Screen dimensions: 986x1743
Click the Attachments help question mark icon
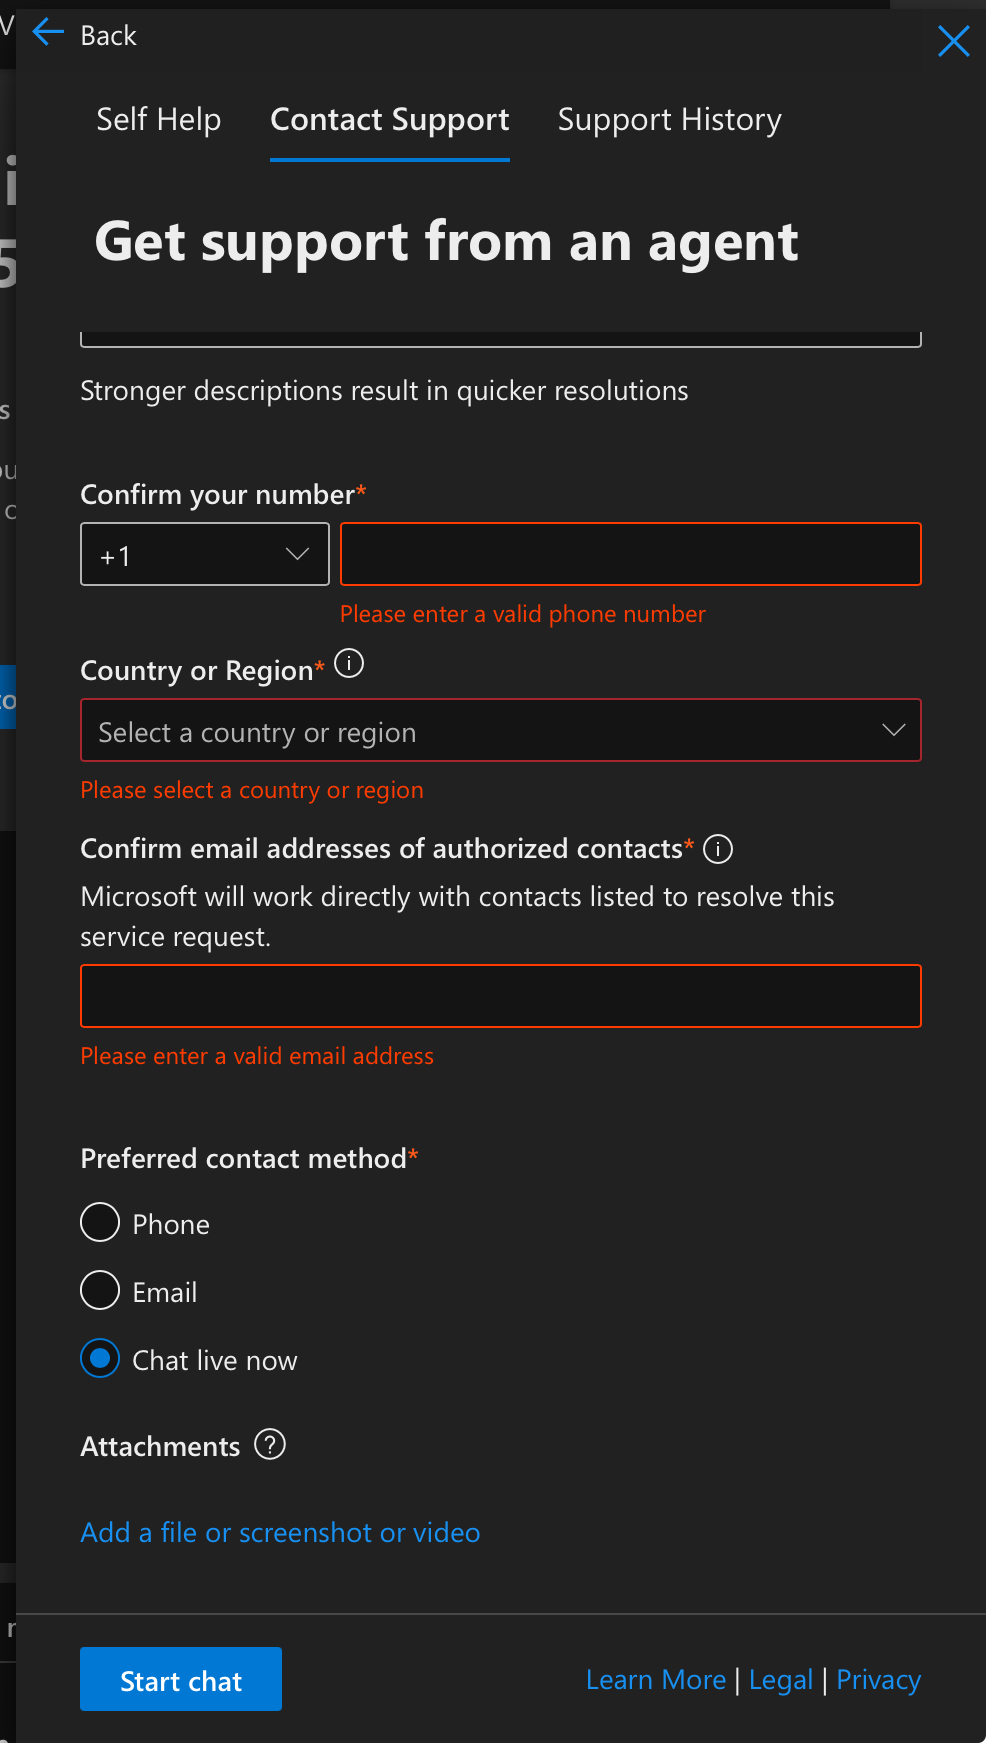(270, 1445)
